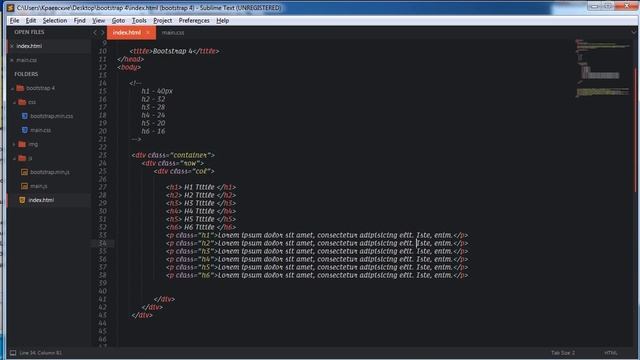
Task: Click the bootstrap 4 folder icon
Action: coord(20,88)
